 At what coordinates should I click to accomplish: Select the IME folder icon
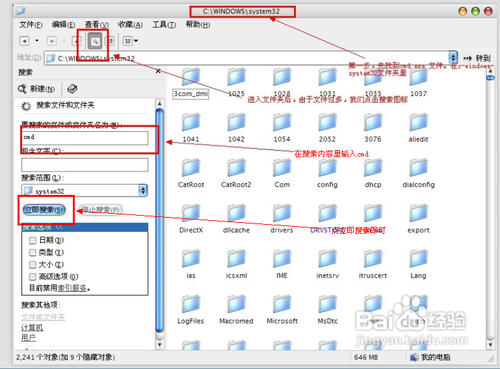point(282,259)
